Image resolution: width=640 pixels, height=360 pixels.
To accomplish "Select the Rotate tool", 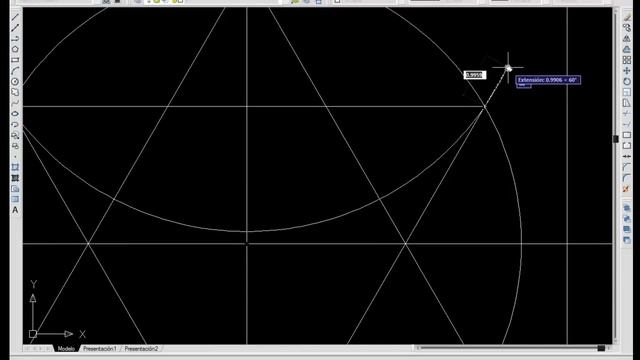I will pos(627,82).
